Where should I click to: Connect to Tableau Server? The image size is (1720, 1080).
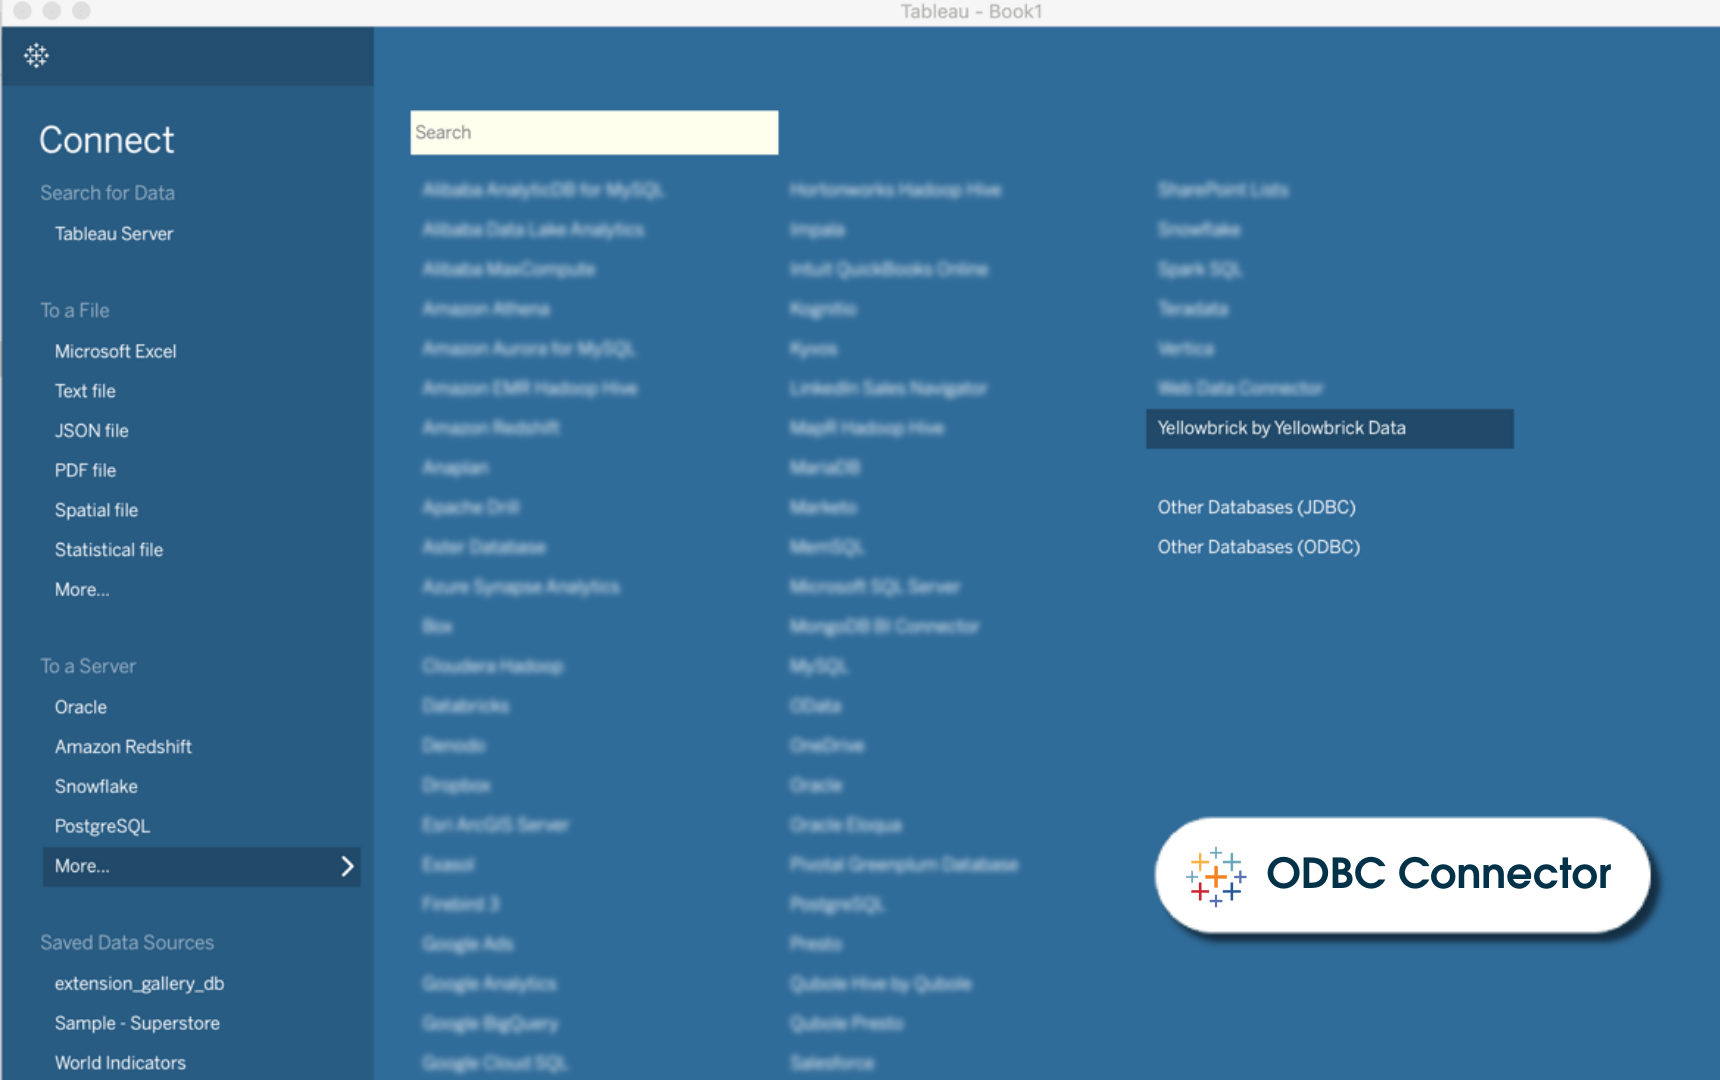tap(114, 234)
